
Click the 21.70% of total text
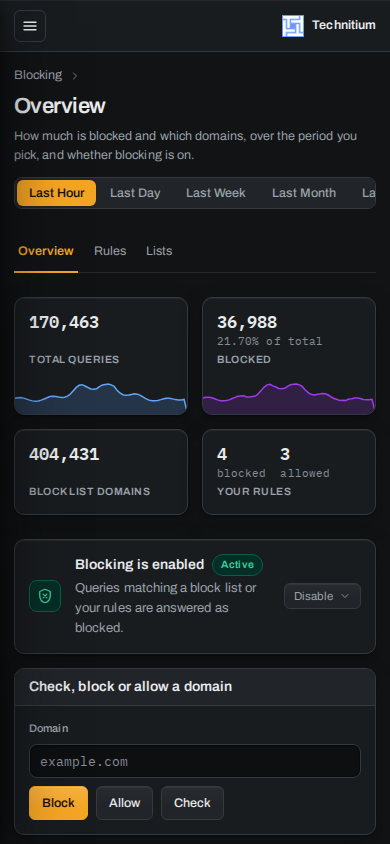[x=270, y=341]
